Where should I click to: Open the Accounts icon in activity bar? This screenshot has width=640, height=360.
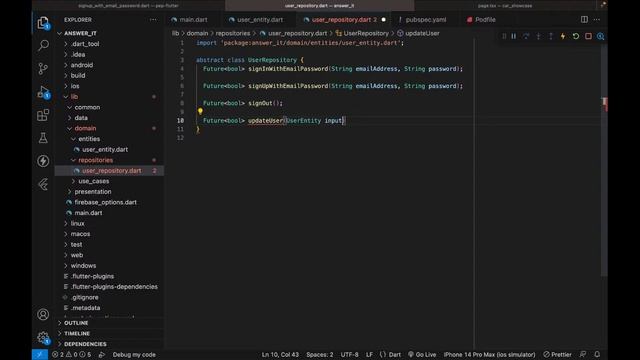(43, 314)
